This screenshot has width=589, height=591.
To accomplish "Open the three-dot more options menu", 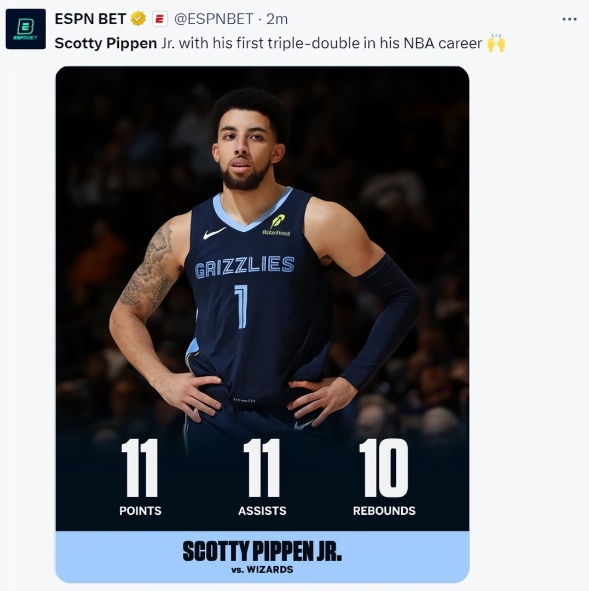I will point(569,19).
